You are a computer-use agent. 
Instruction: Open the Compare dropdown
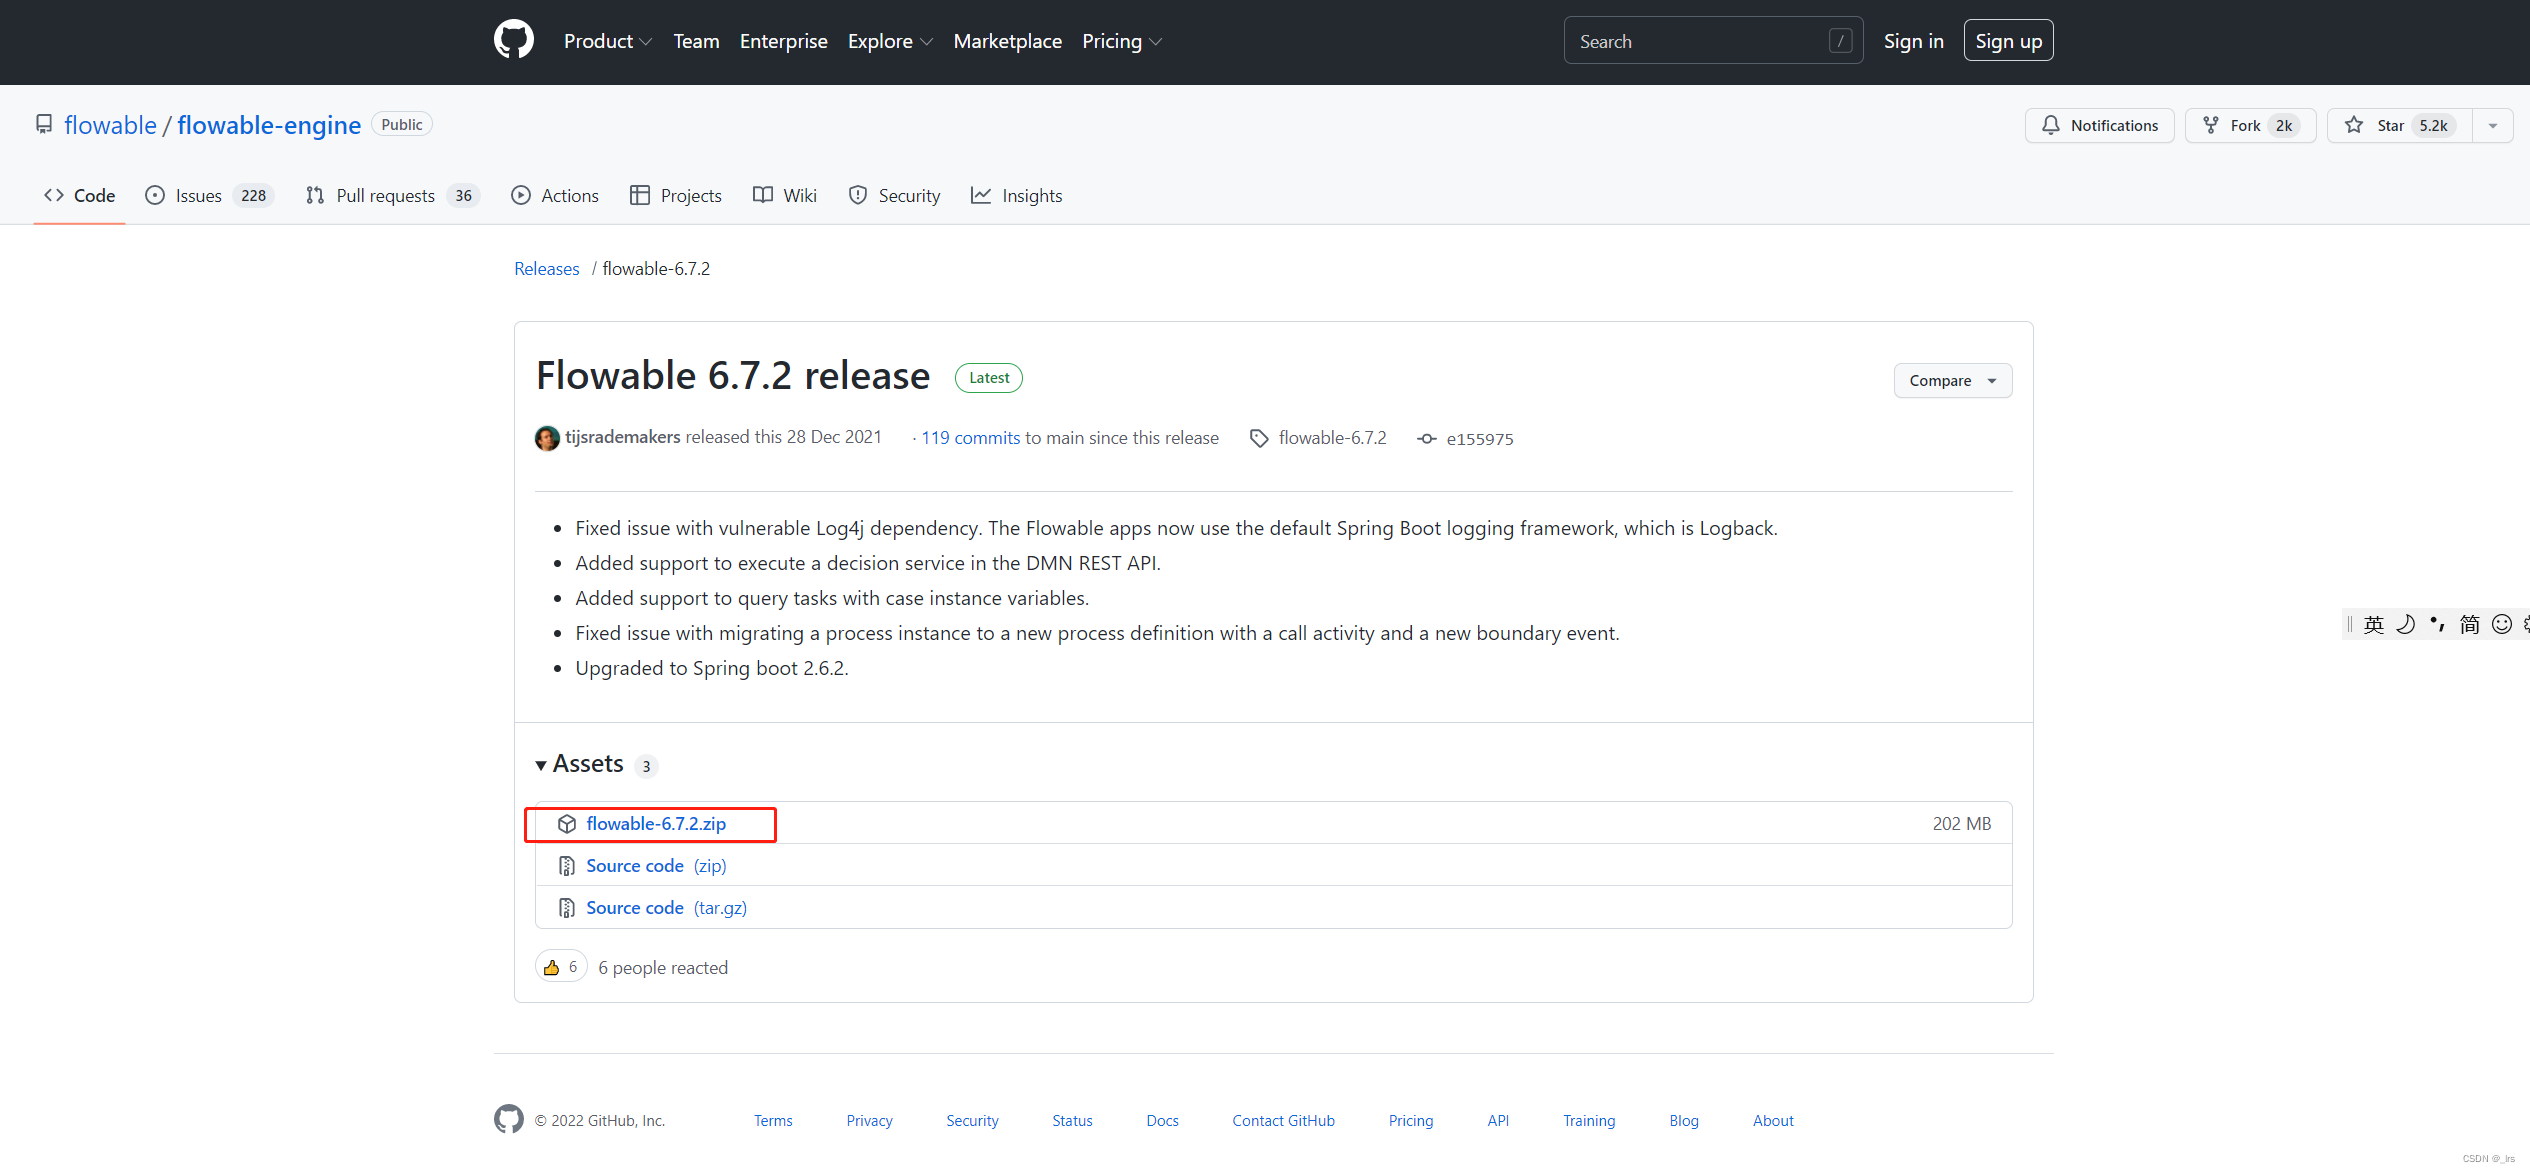(x=1952, y=380)
